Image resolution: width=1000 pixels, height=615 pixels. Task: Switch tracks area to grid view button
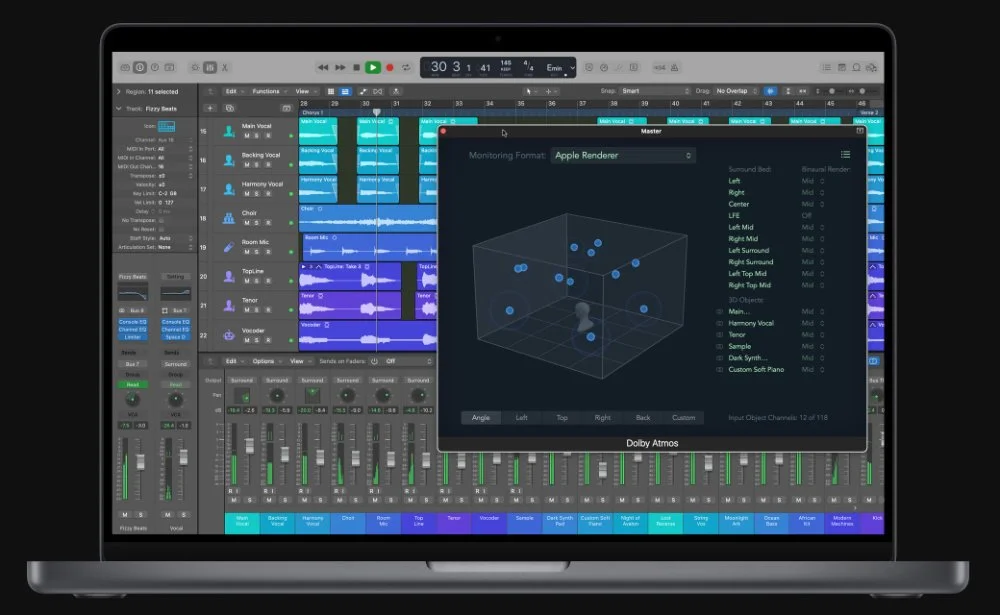331,91
